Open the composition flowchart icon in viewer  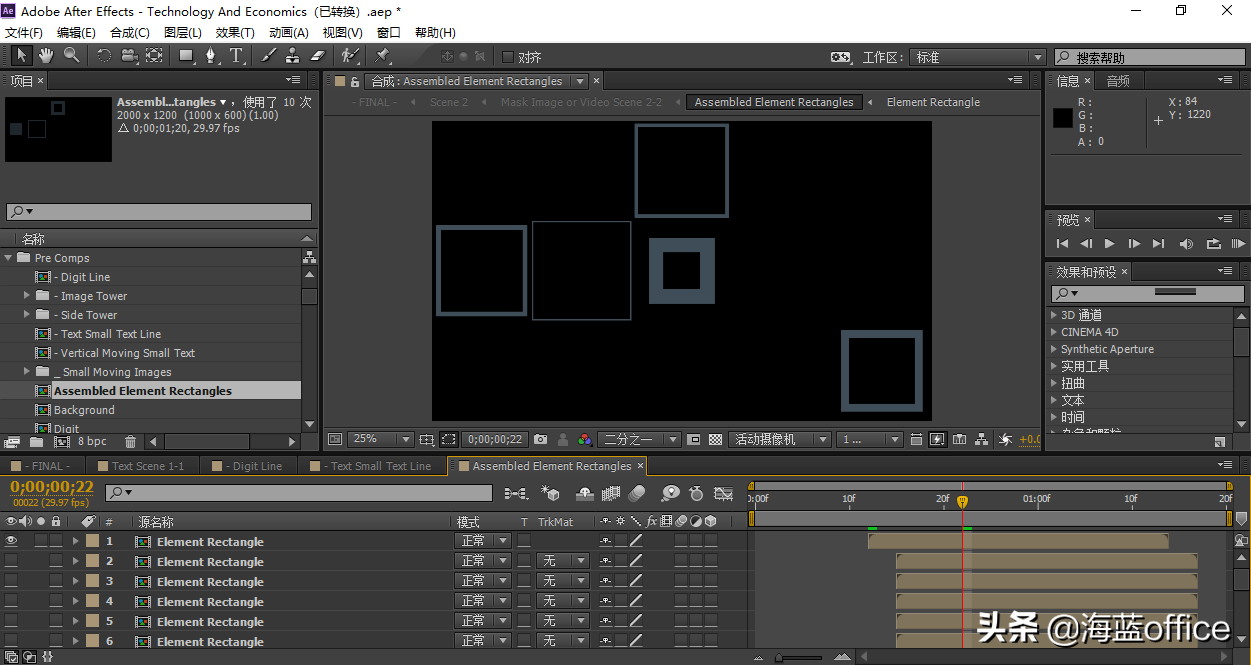point(982,439)
